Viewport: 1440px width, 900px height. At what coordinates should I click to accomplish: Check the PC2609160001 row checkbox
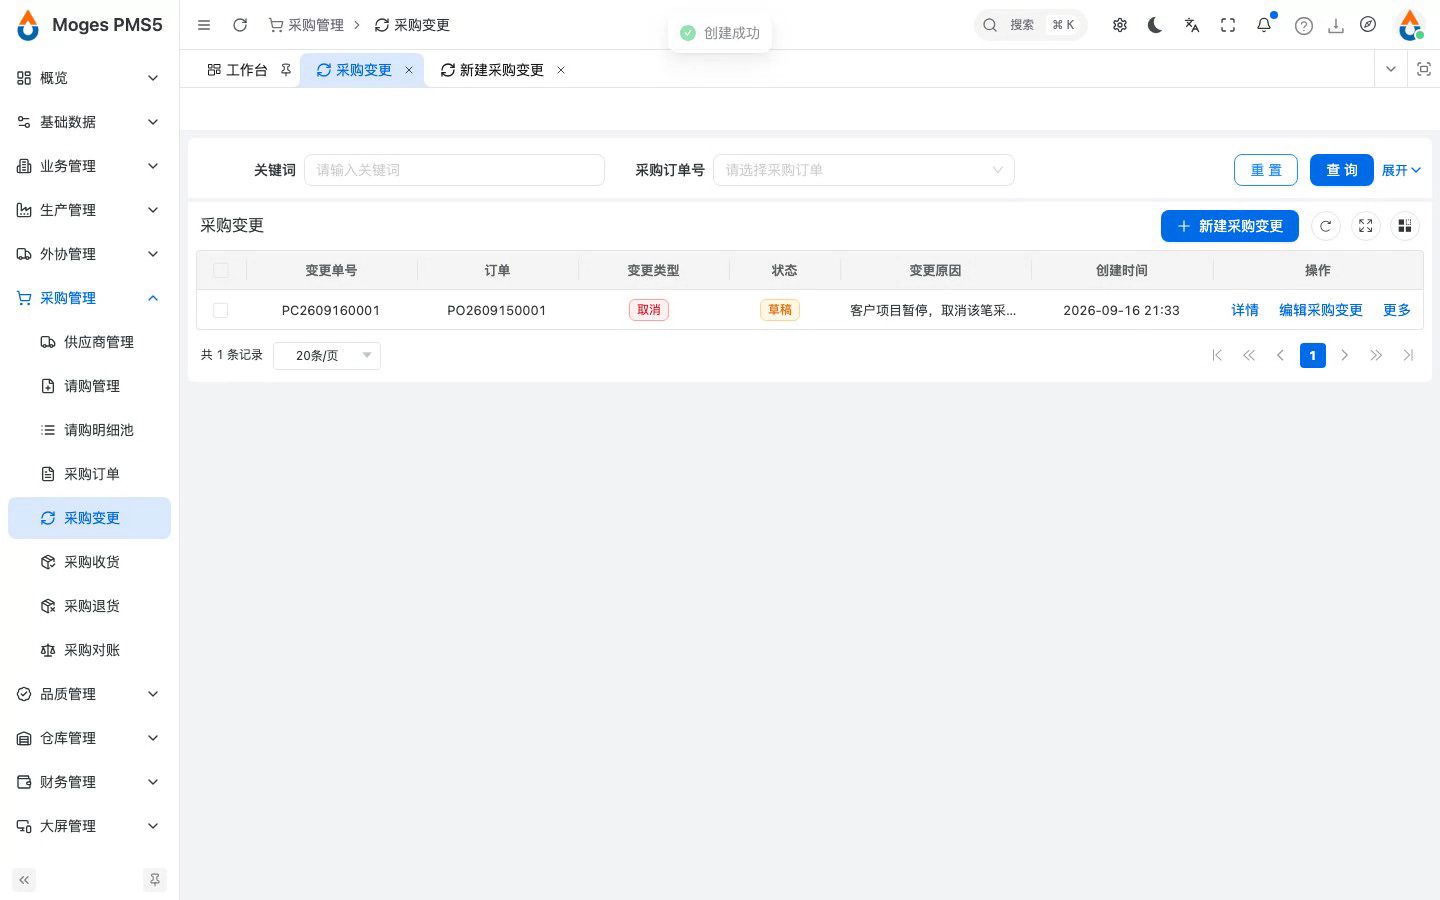pos(221,310)
